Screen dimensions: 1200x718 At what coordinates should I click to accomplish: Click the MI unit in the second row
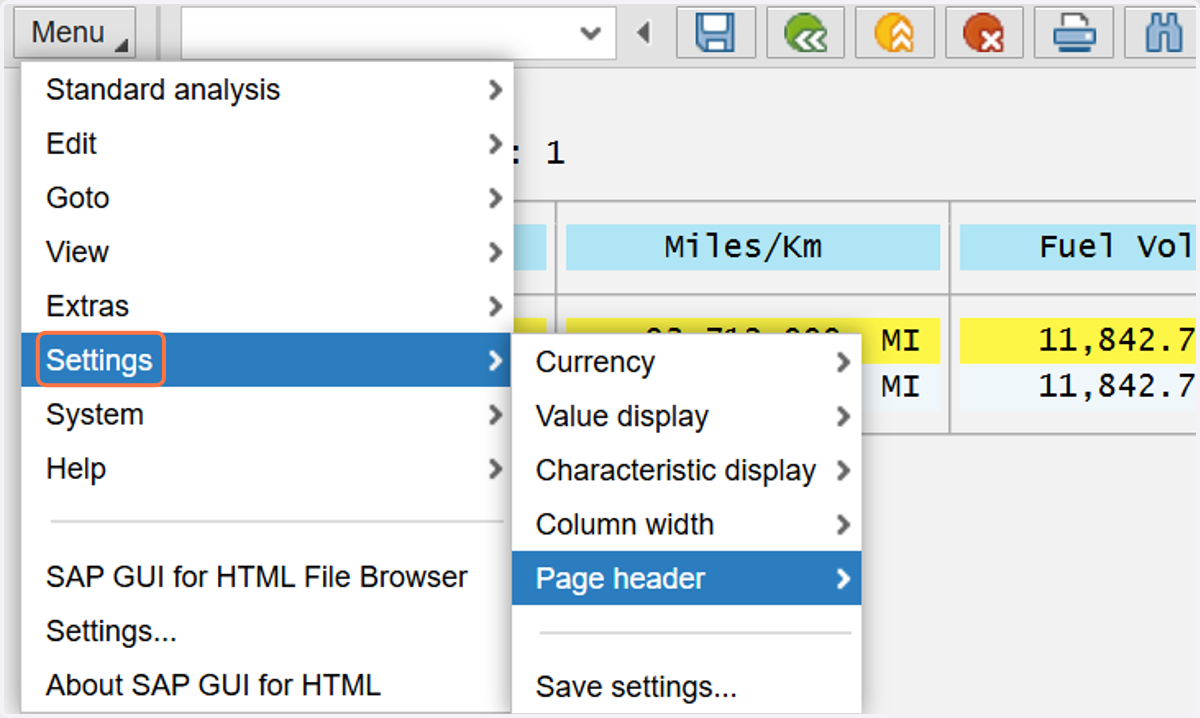(900, 386)
